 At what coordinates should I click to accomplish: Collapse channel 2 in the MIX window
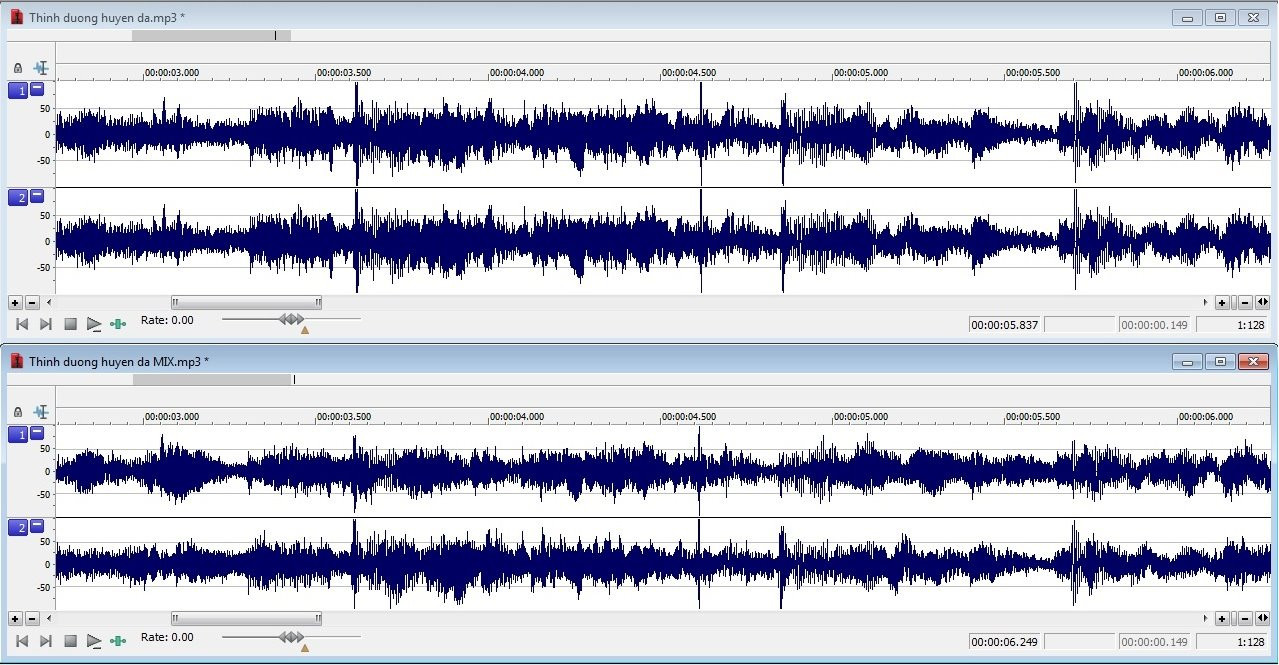tap(37, 526)
